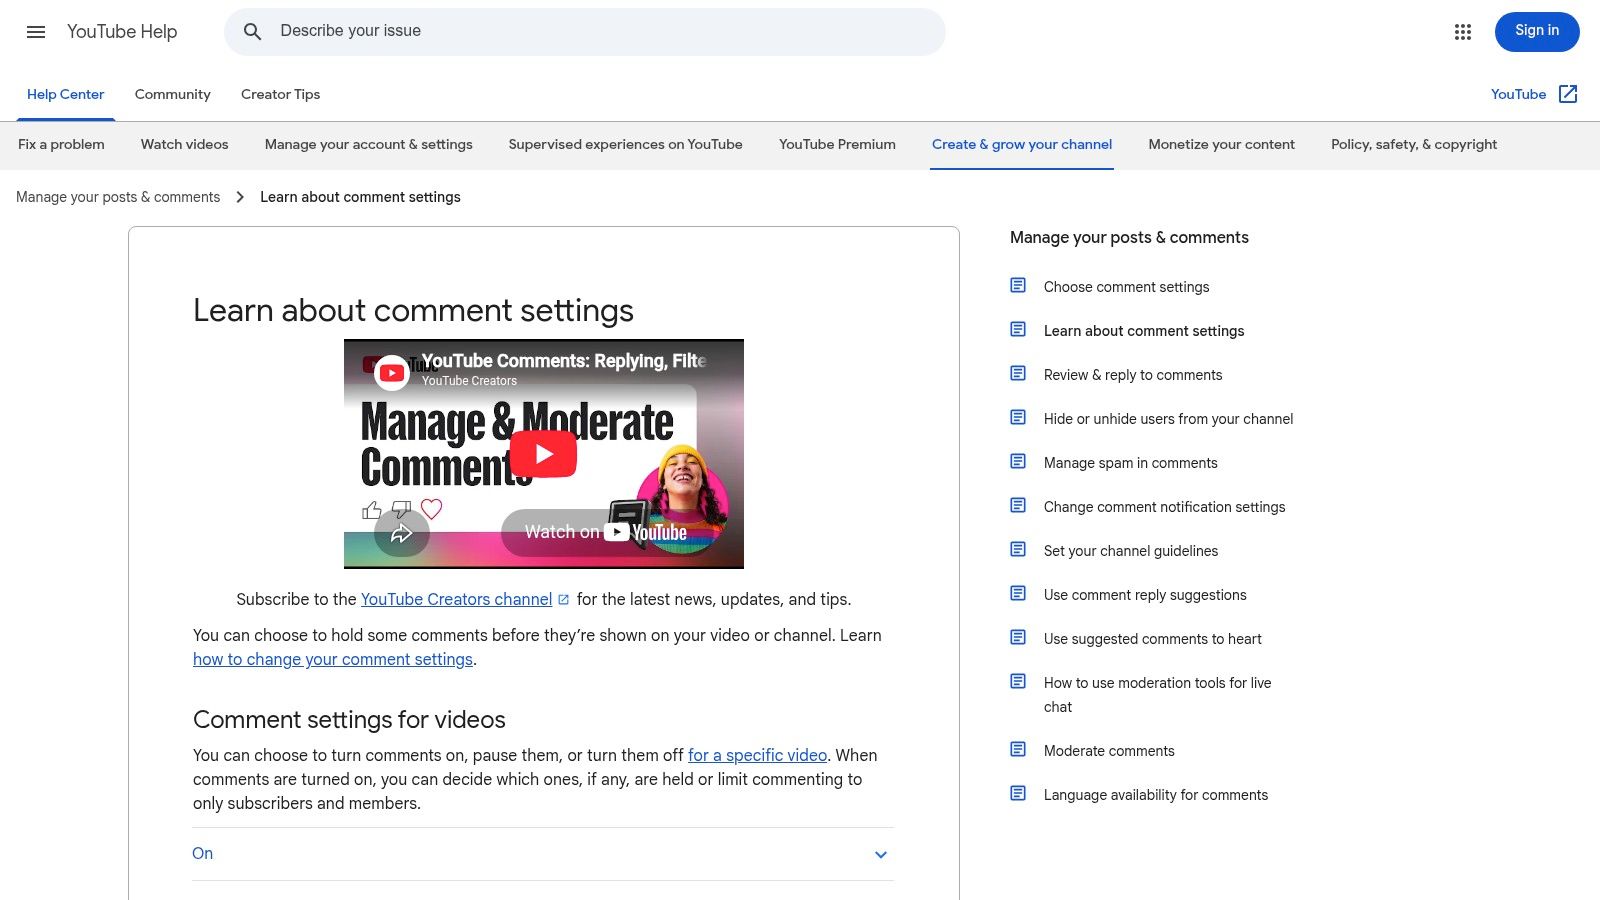
Task: Expand the On section chevron
Action: click(881, 855)
